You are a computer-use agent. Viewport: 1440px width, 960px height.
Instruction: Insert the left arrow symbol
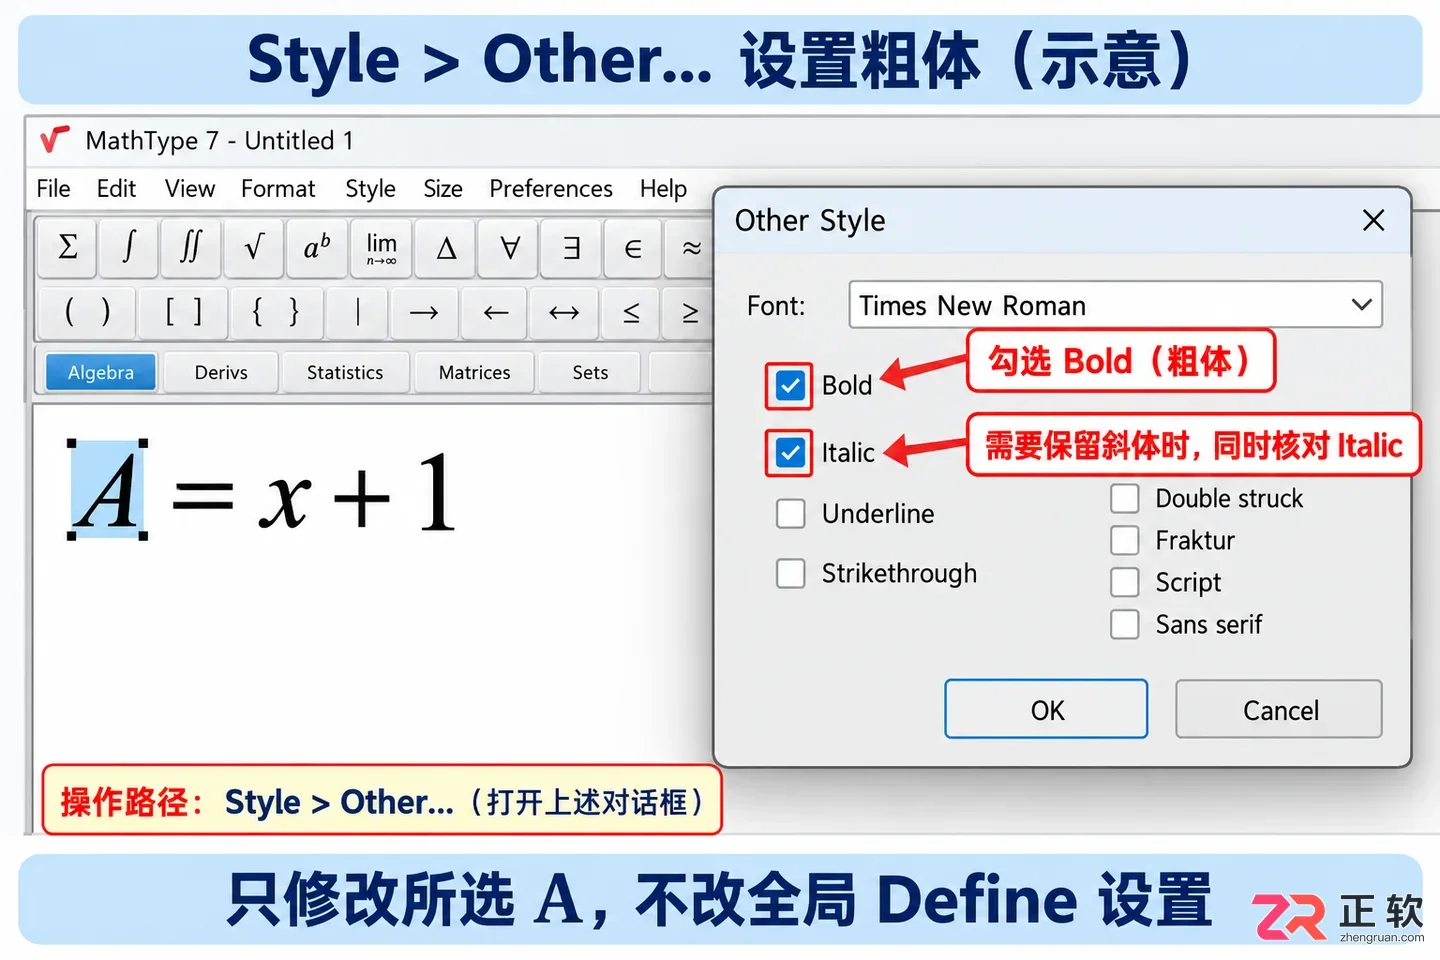[x=496, y=313]
